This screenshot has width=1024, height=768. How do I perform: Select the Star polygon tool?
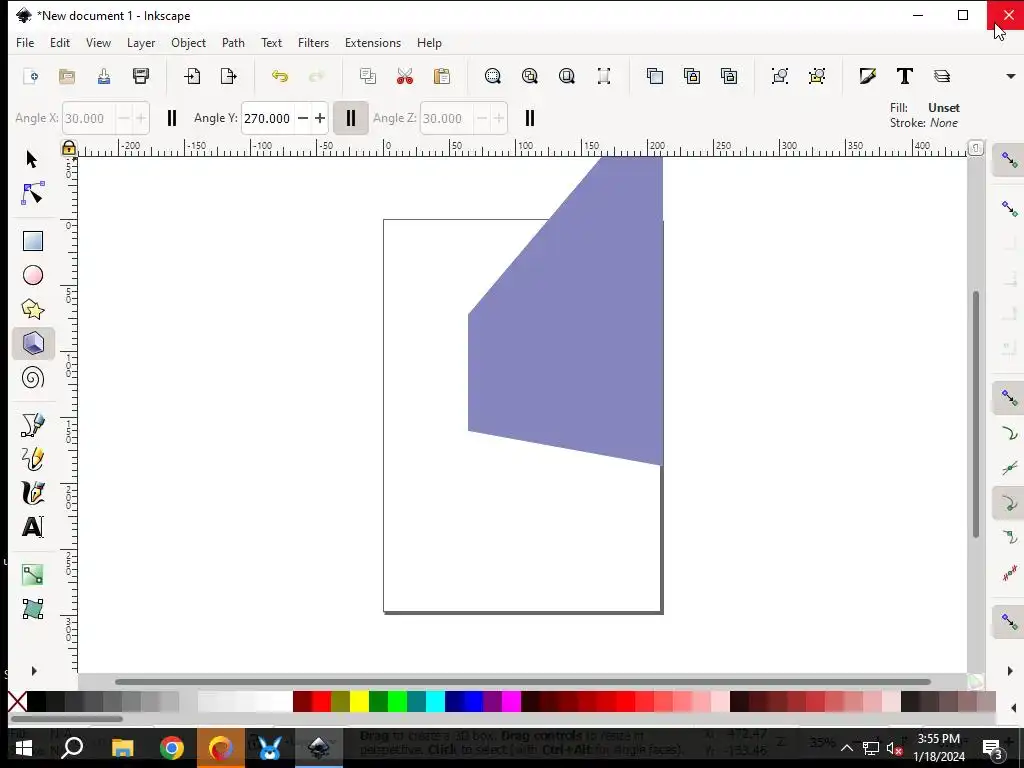click(33, 309)
